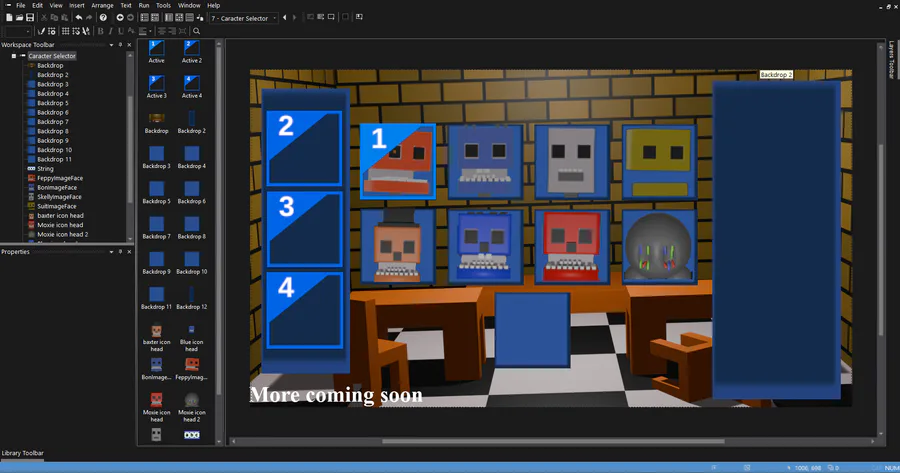
Task: Select Active 3 object thumbnail
Action: click(156, 87)
